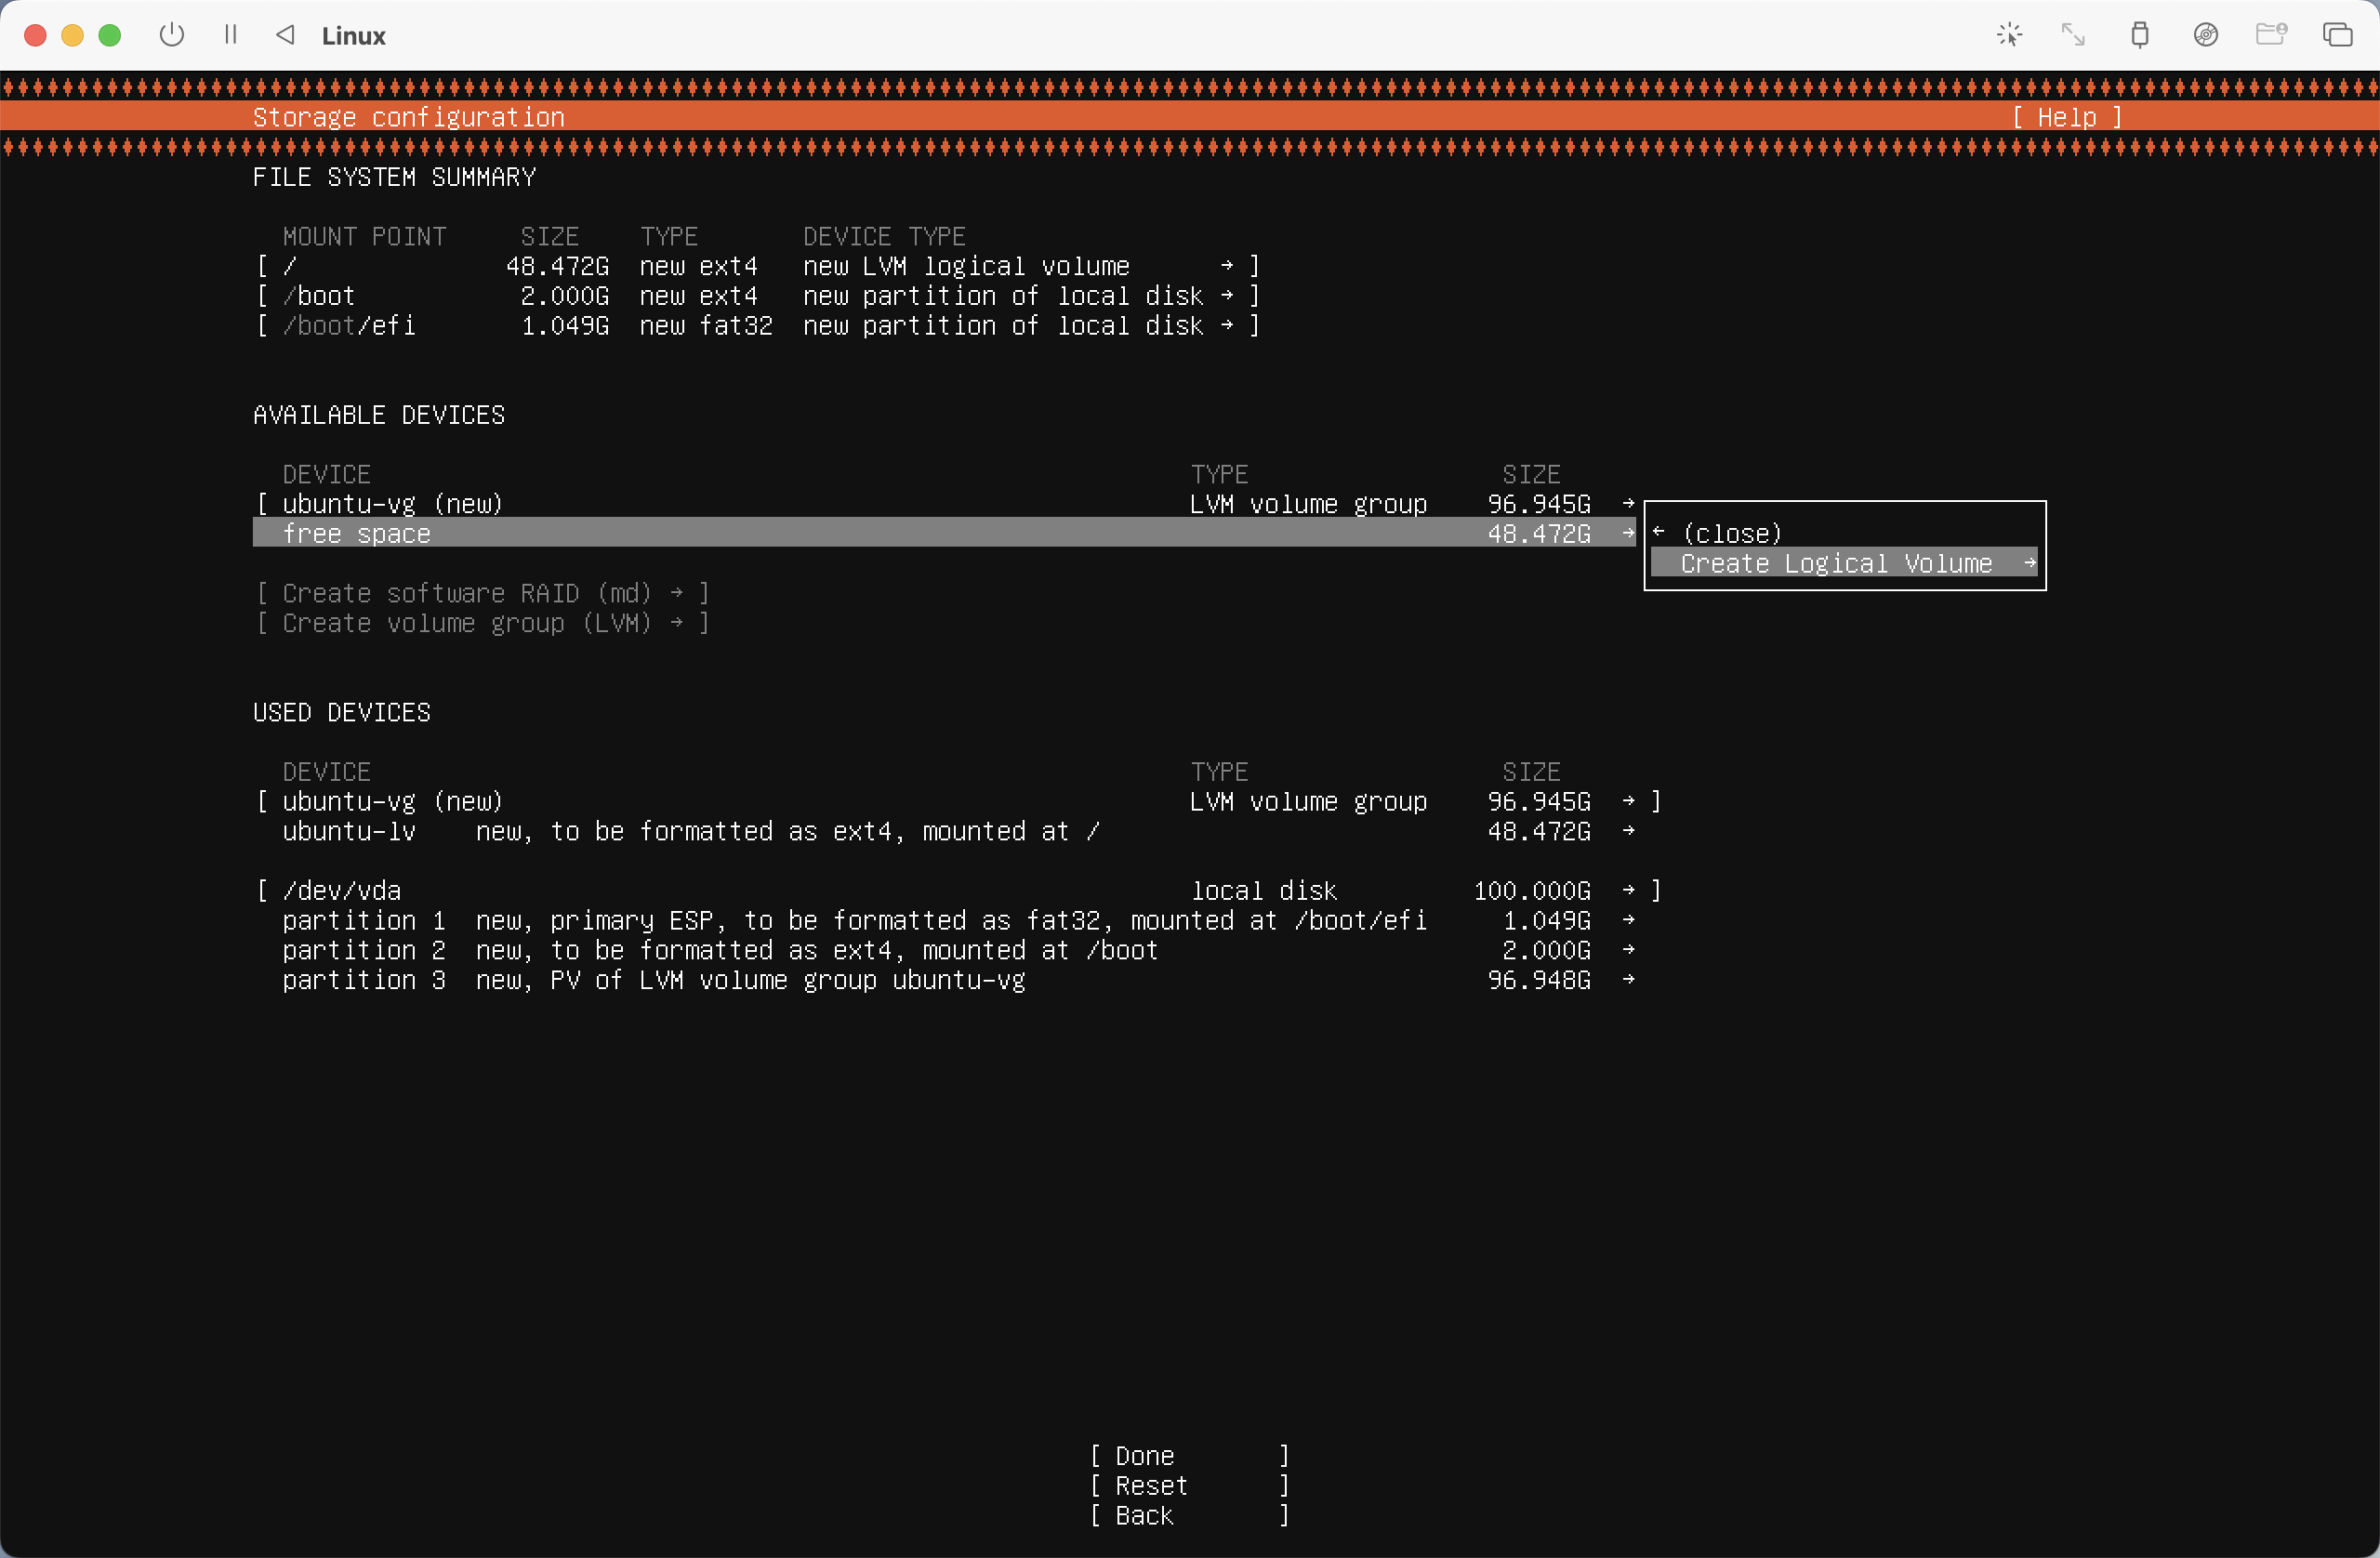The height and width of the screenshot is (1558, 2380).
Task: Click the windows overlay icon at far right
Action: 2337,35
